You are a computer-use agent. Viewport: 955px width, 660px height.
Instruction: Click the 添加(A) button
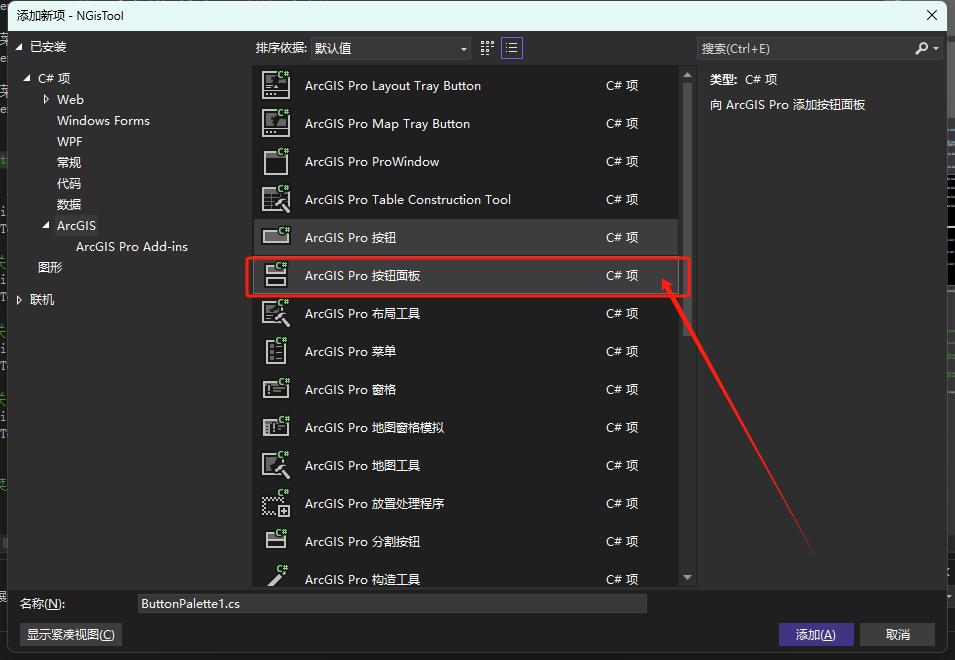click(816, 634)
